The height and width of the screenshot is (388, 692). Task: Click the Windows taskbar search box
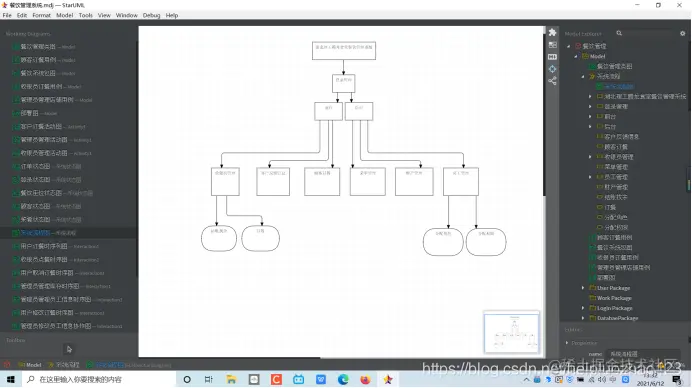point(99,379)
